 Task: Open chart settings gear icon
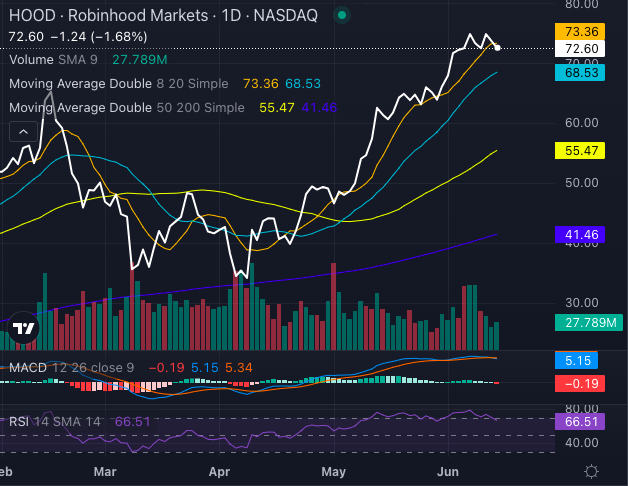pyautogui.click(x=591, y=472)
